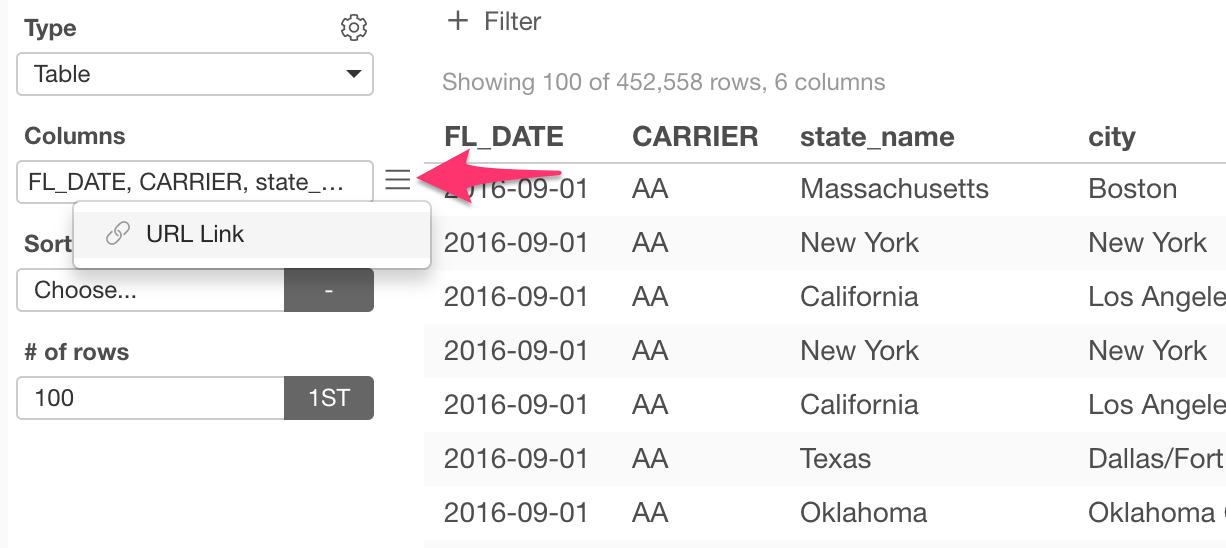Select the Texas state cell

point(835,459)
